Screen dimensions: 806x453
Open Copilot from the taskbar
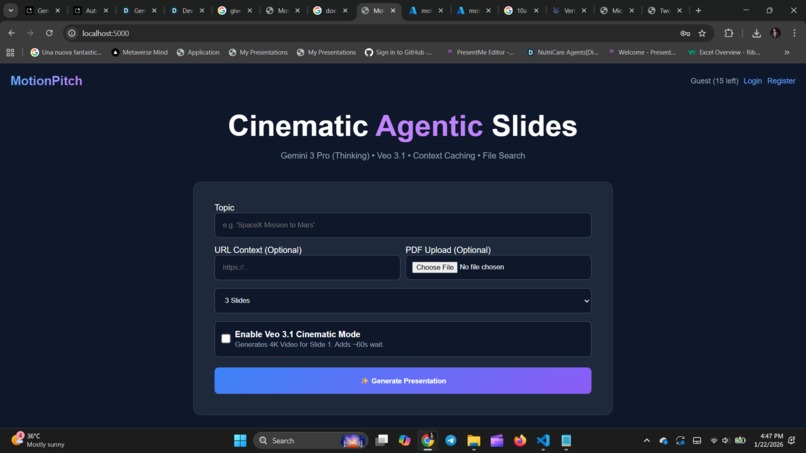pyautogui.click(x=405, y=441)
